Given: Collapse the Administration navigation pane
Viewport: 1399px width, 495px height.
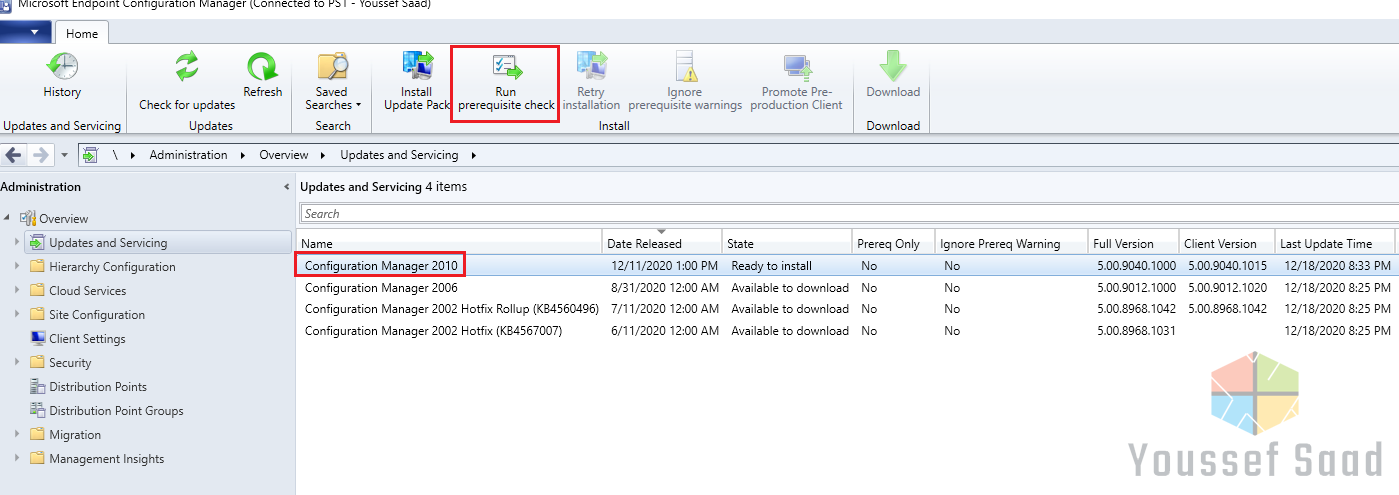Looking at the screenshot, I should coord(287,187).
